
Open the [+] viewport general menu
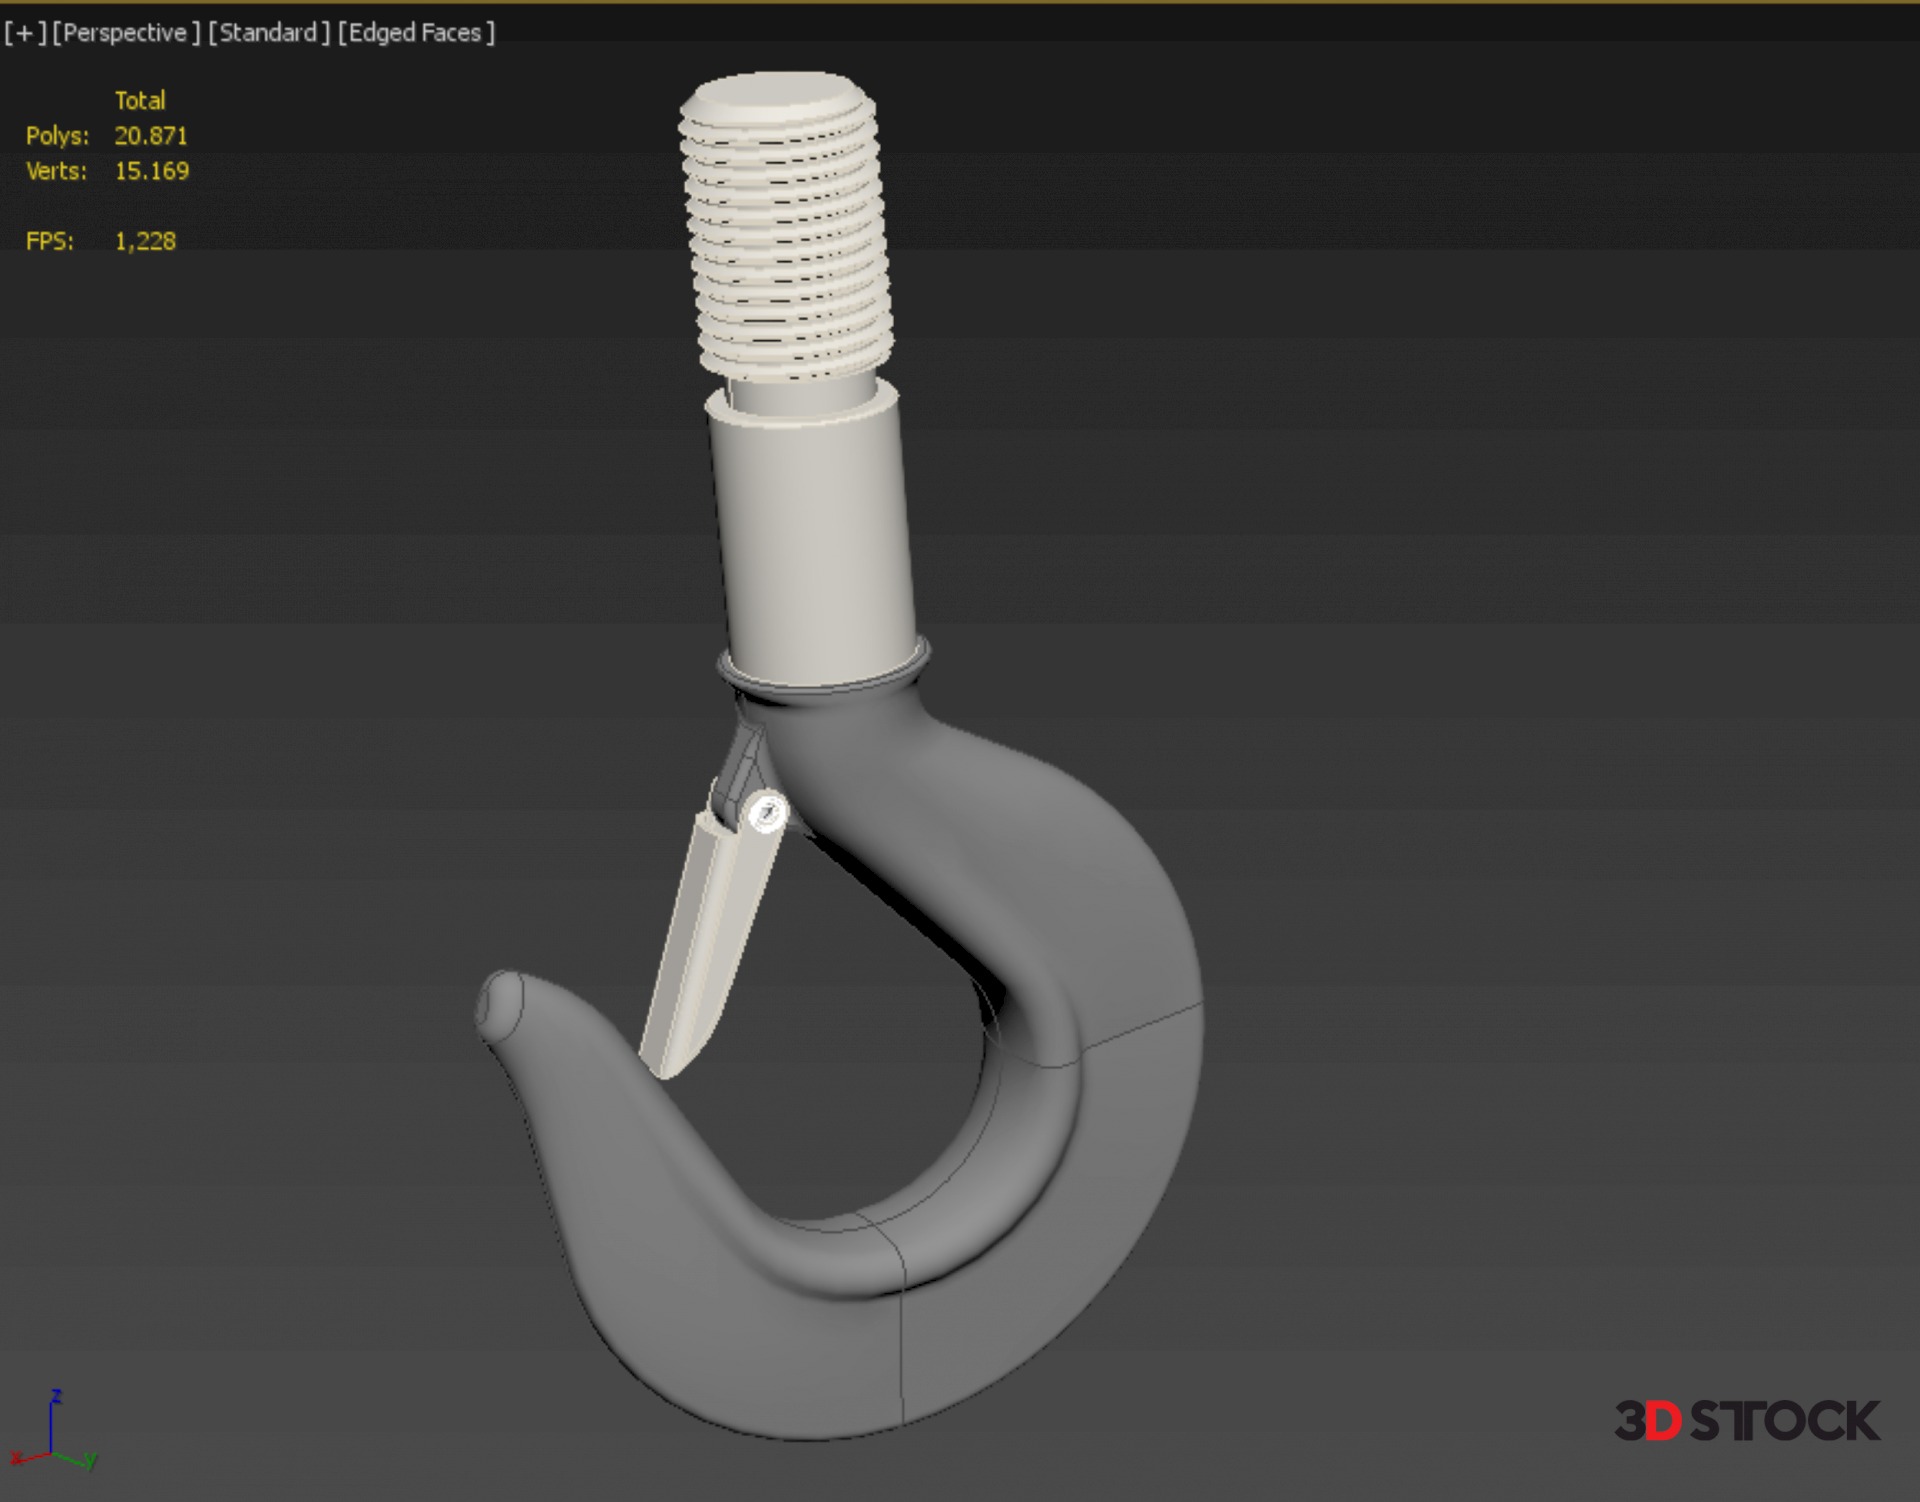click(25, 33)
